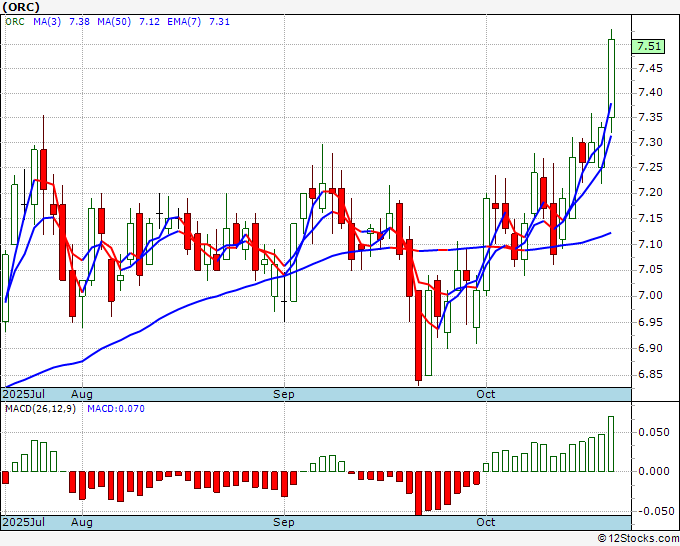Click the 7.10 price axis label

(x=651, y=245)
